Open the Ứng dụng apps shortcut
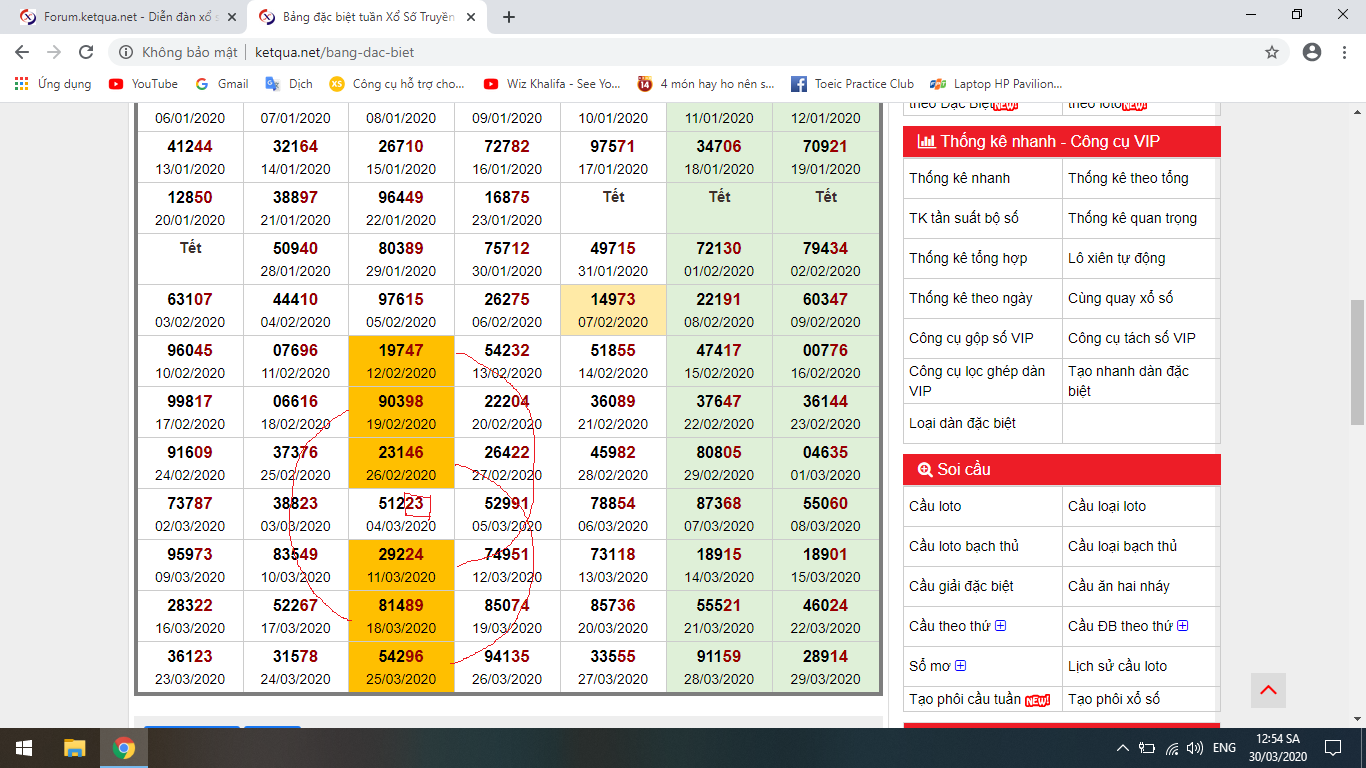 point(53,84)
